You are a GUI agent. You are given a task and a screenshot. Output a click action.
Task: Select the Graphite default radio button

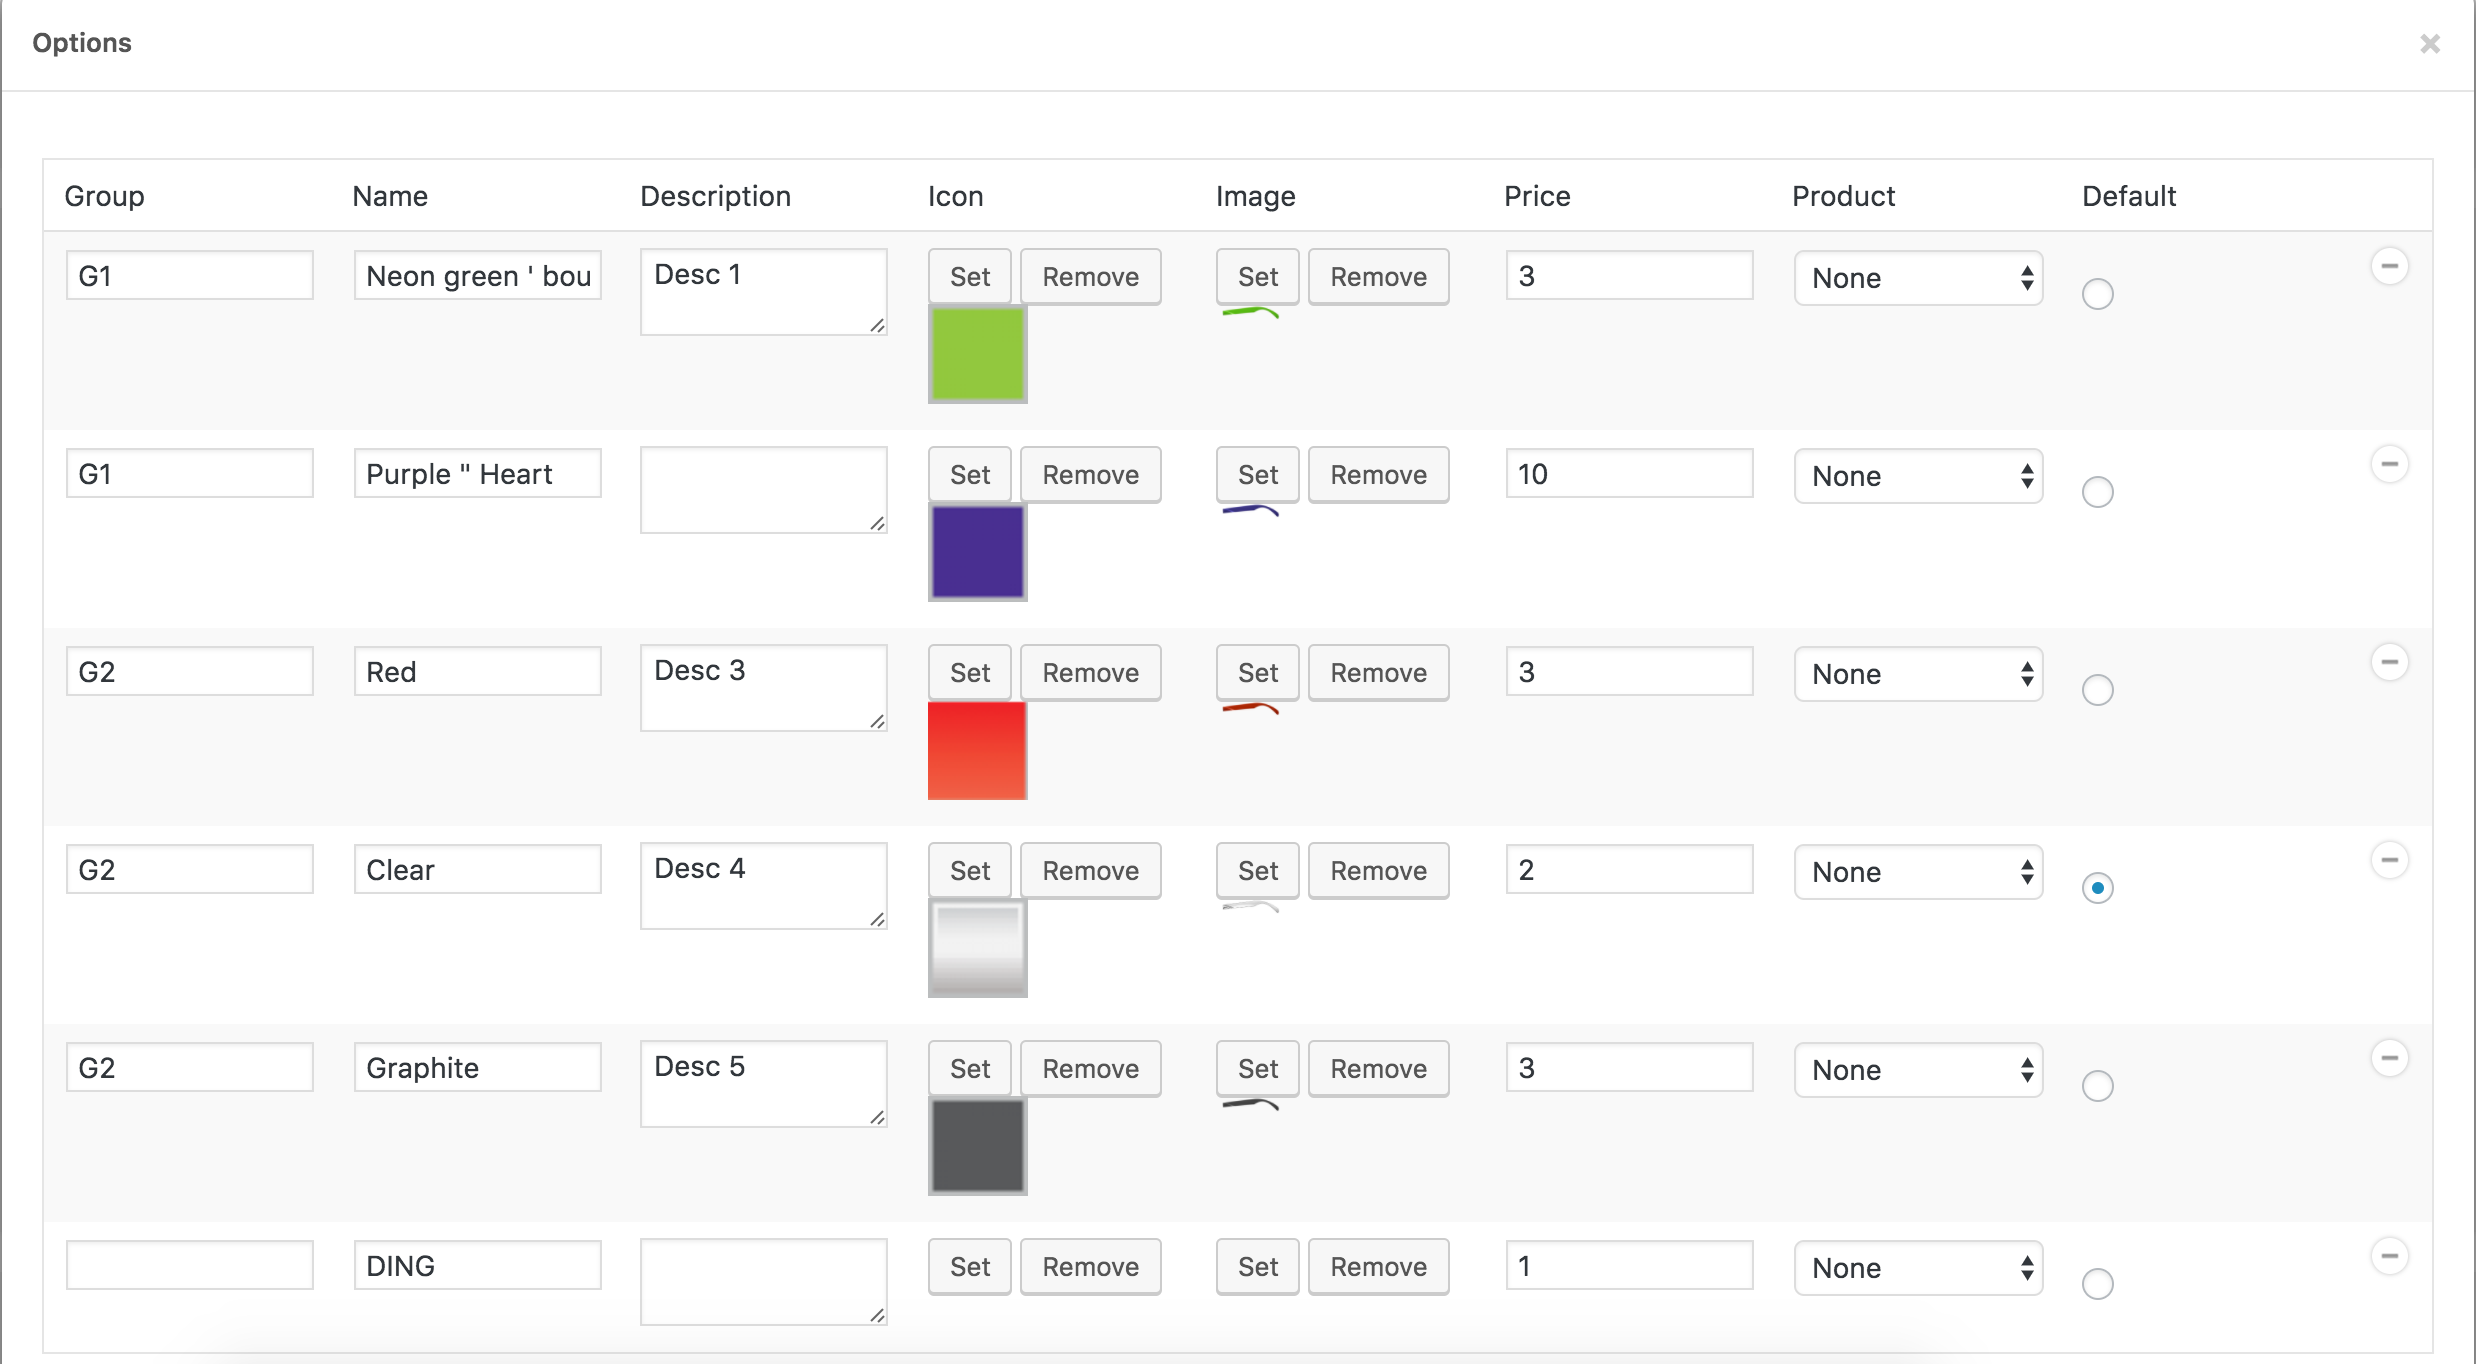2097,1086
